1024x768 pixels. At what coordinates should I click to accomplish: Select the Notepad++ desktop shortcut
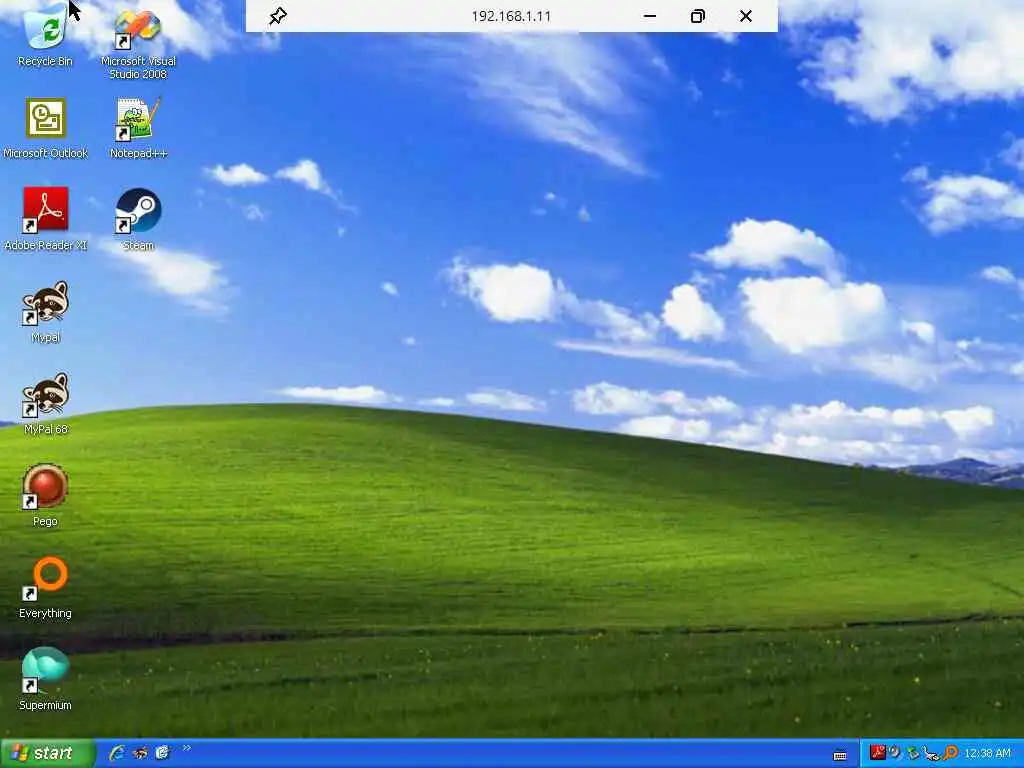(x=138, y=129)
